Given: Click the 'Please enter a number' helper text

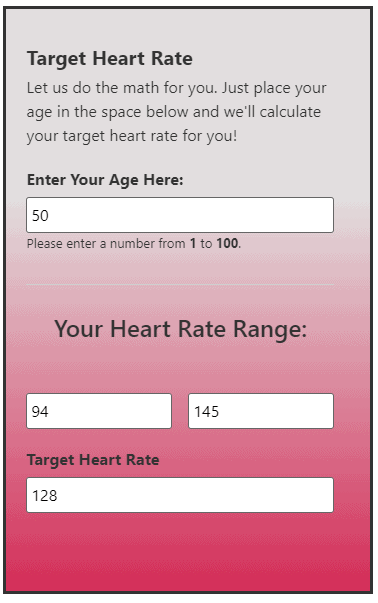Looking at the screenshot, I should click(134, 243).
